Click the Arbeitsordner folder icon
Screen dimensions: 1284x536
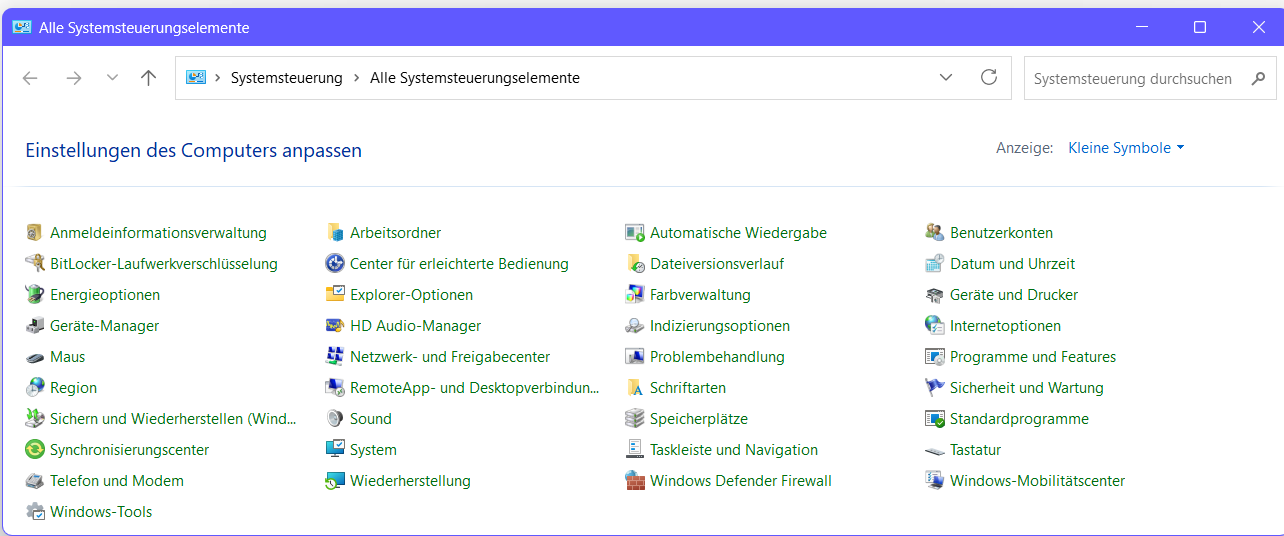[335, 233]
